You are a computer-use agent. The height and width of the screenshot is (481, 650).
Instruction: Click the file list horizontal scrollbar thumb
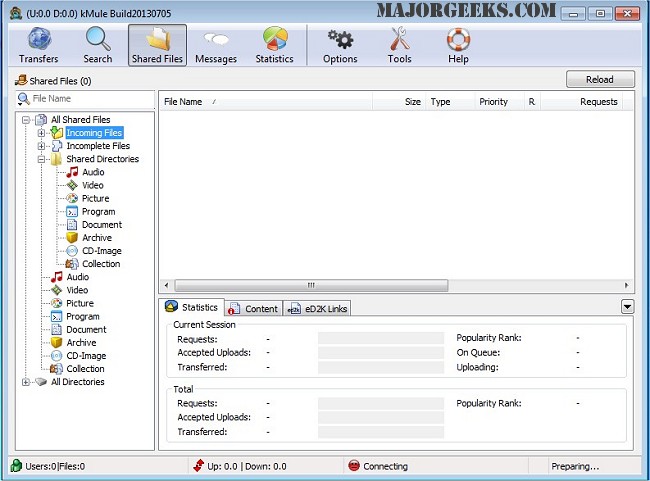pyautogui.click(x=311, y=285)
